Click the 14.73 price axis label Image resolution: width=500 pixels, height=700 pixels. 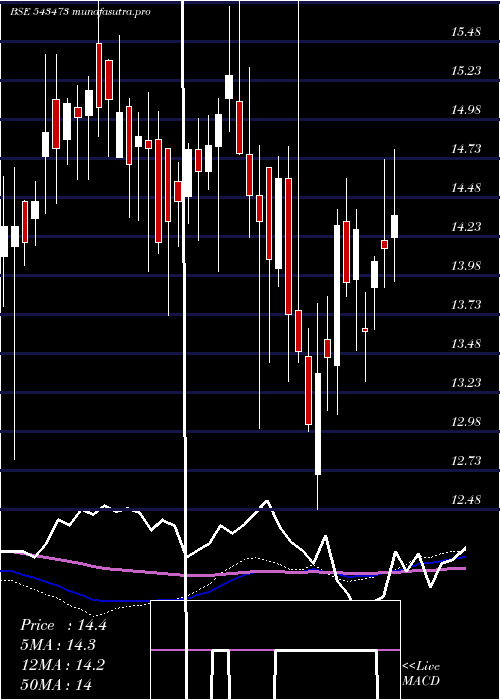pos(466,149)
